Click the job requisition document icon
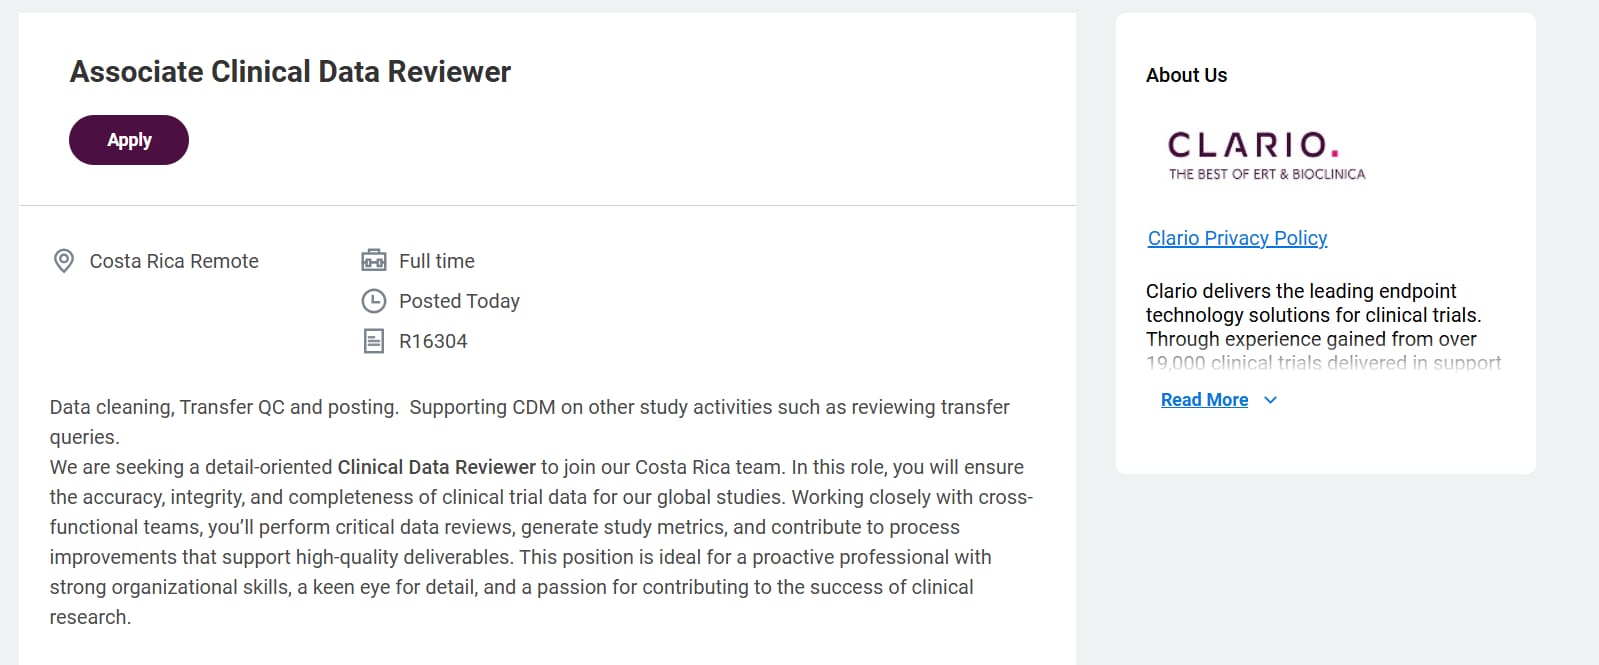The height and width of the screenshot is (665, 1599). click(373, 341)
